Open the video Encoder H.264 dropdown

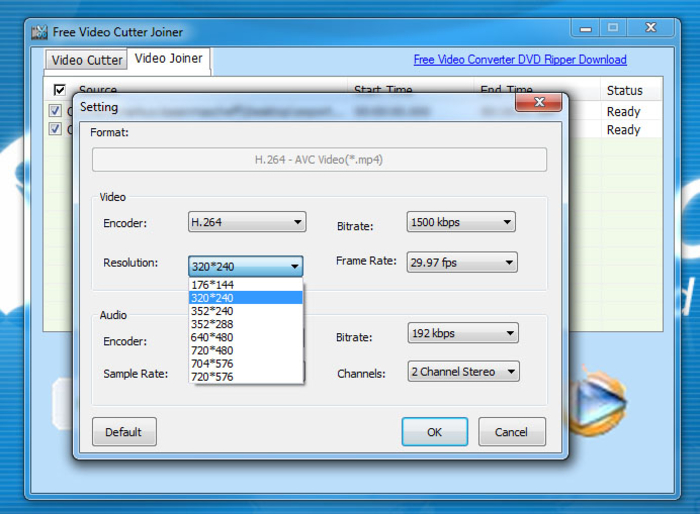click(247, 222)
